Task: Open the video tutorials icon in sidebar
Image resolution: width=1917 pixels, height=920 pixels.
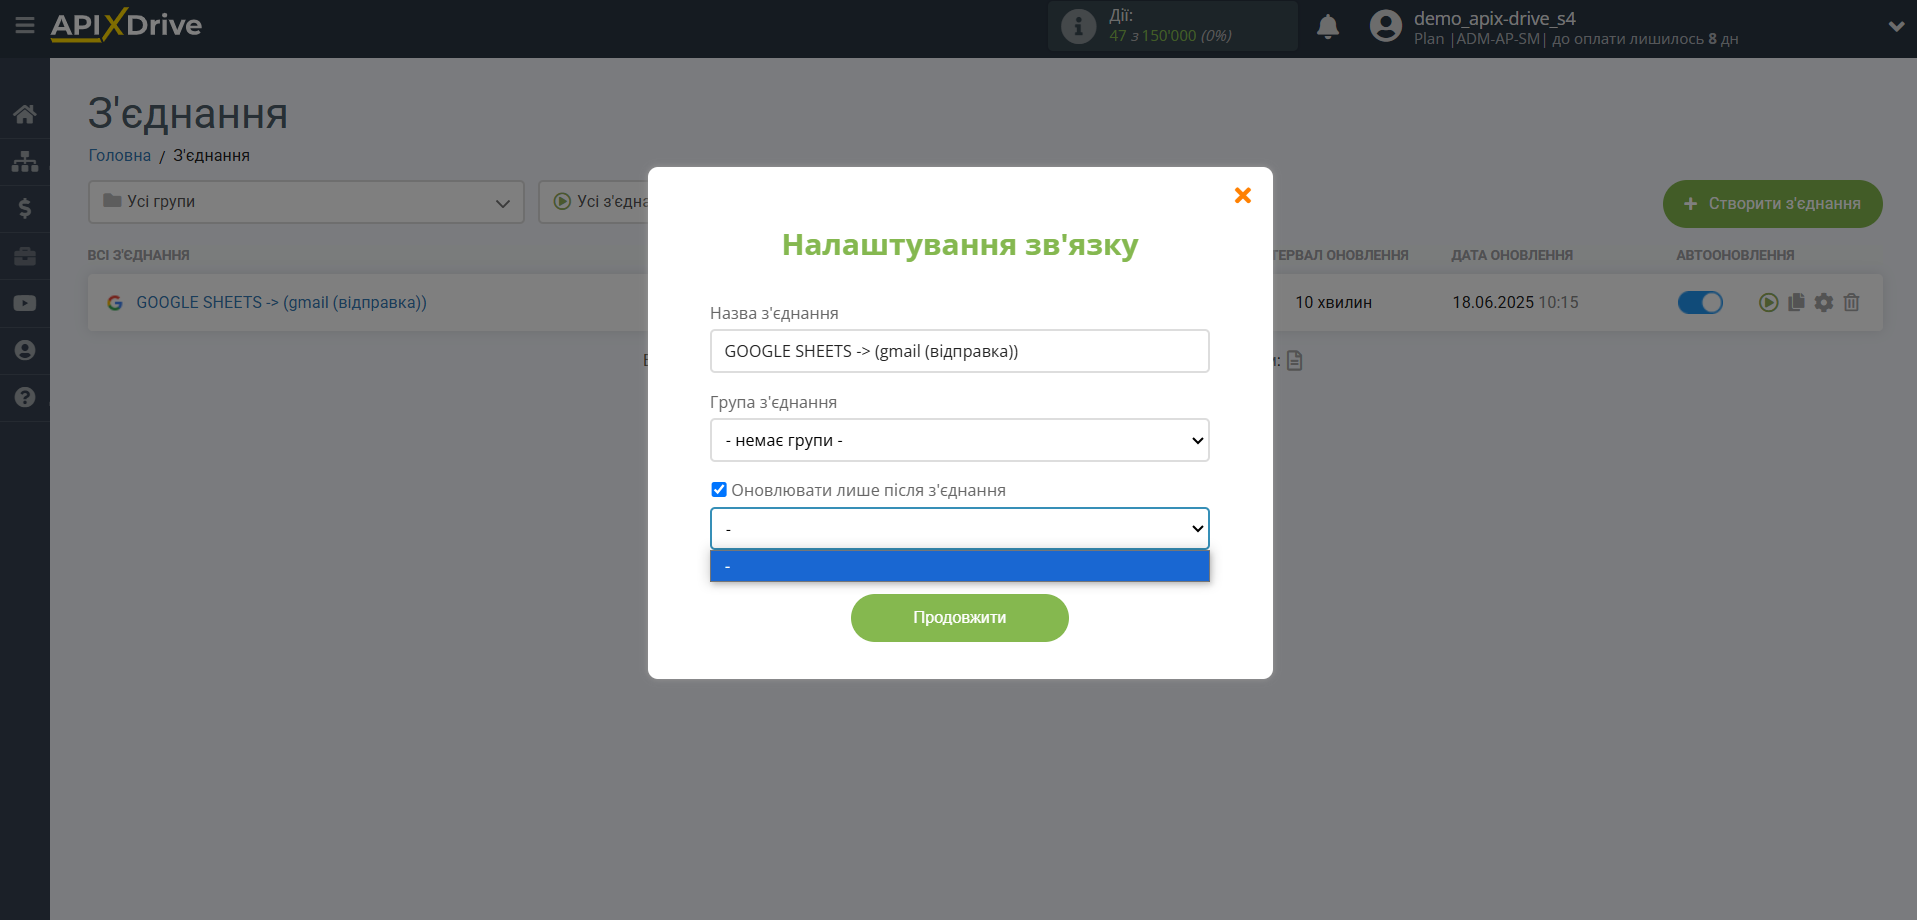Action: click(x=25, y=303)
